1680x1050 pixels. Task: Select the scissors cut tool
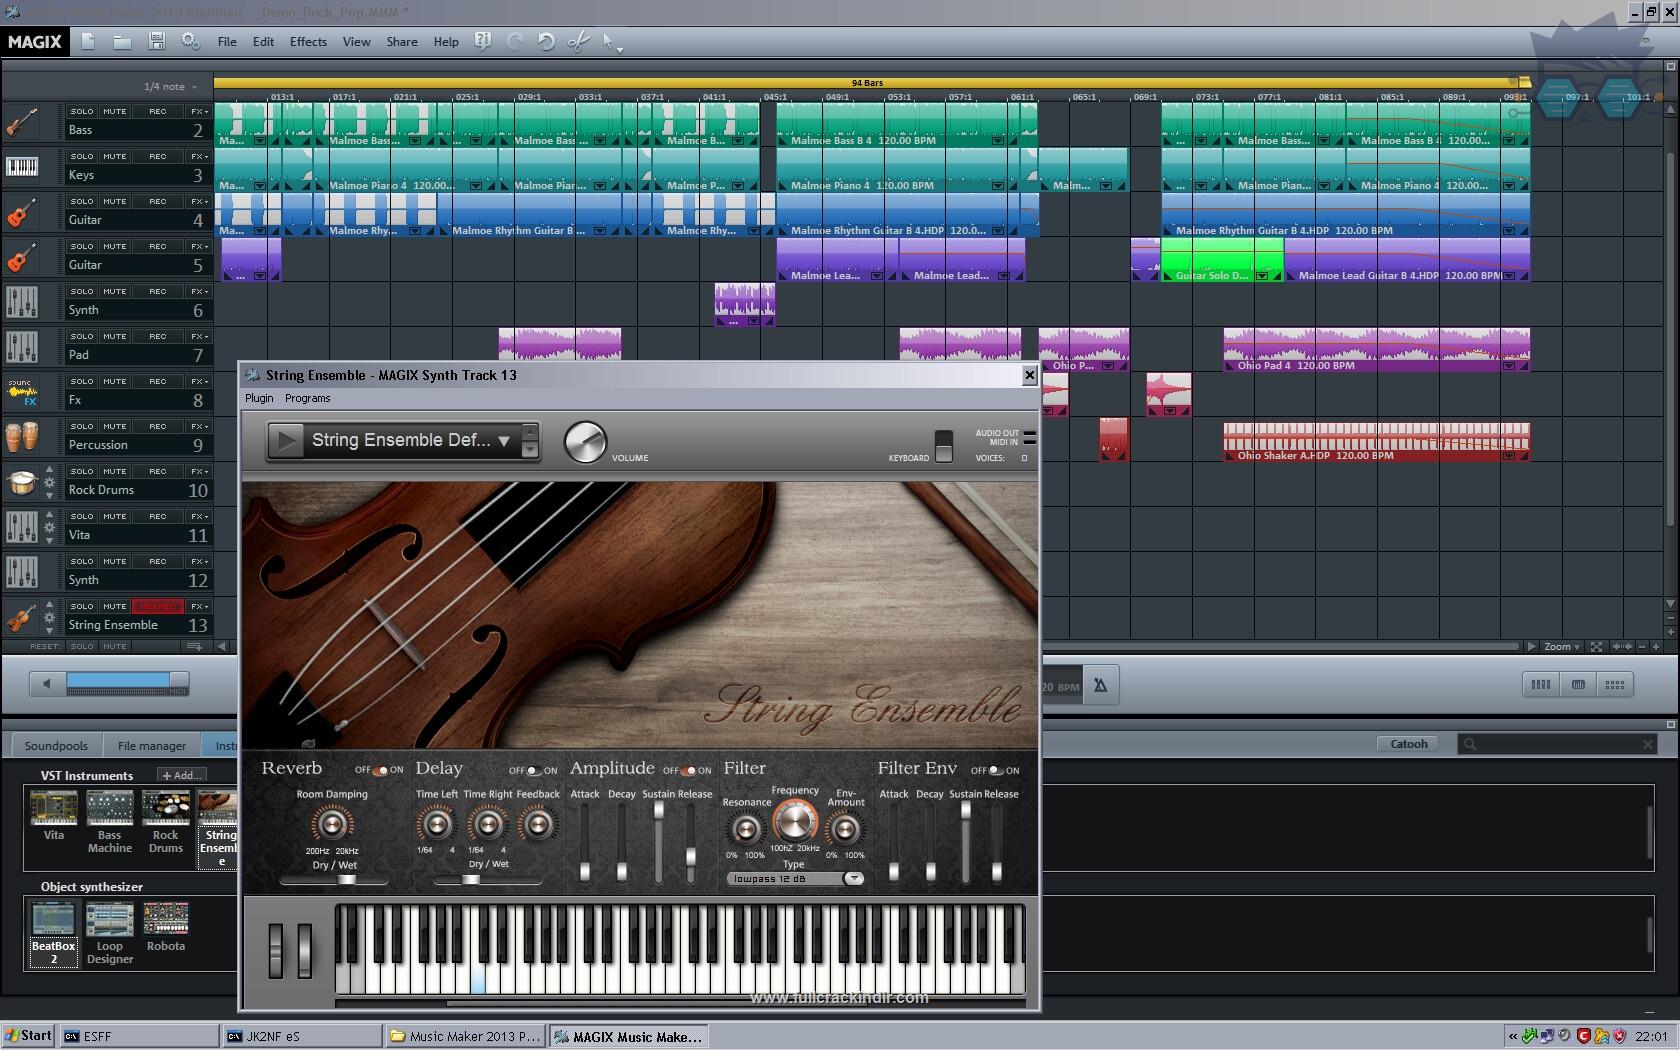pyautogui.click(x=578, y=41)
